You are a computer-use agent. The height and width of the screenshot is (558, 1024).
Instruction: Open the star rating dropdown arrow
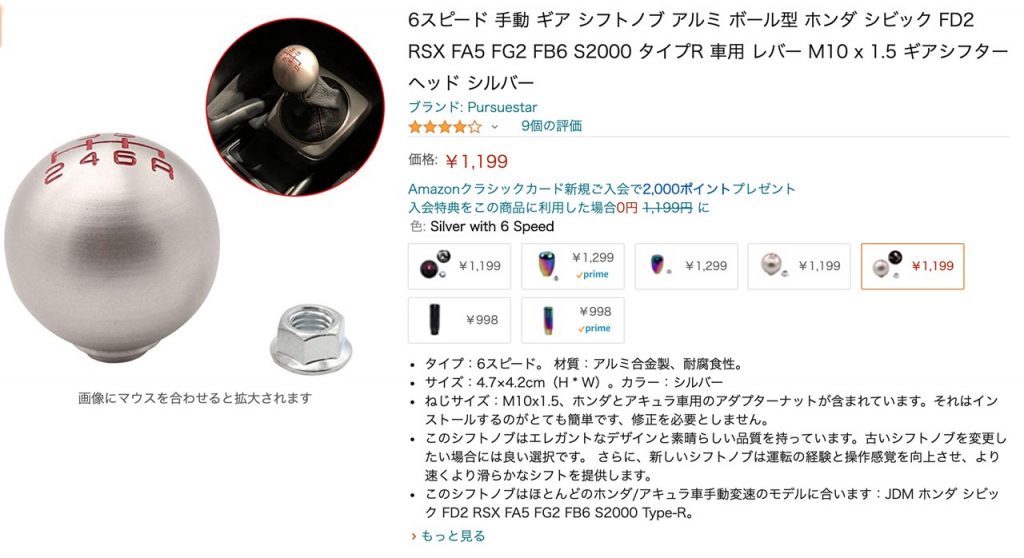click(x=494, y=127)
